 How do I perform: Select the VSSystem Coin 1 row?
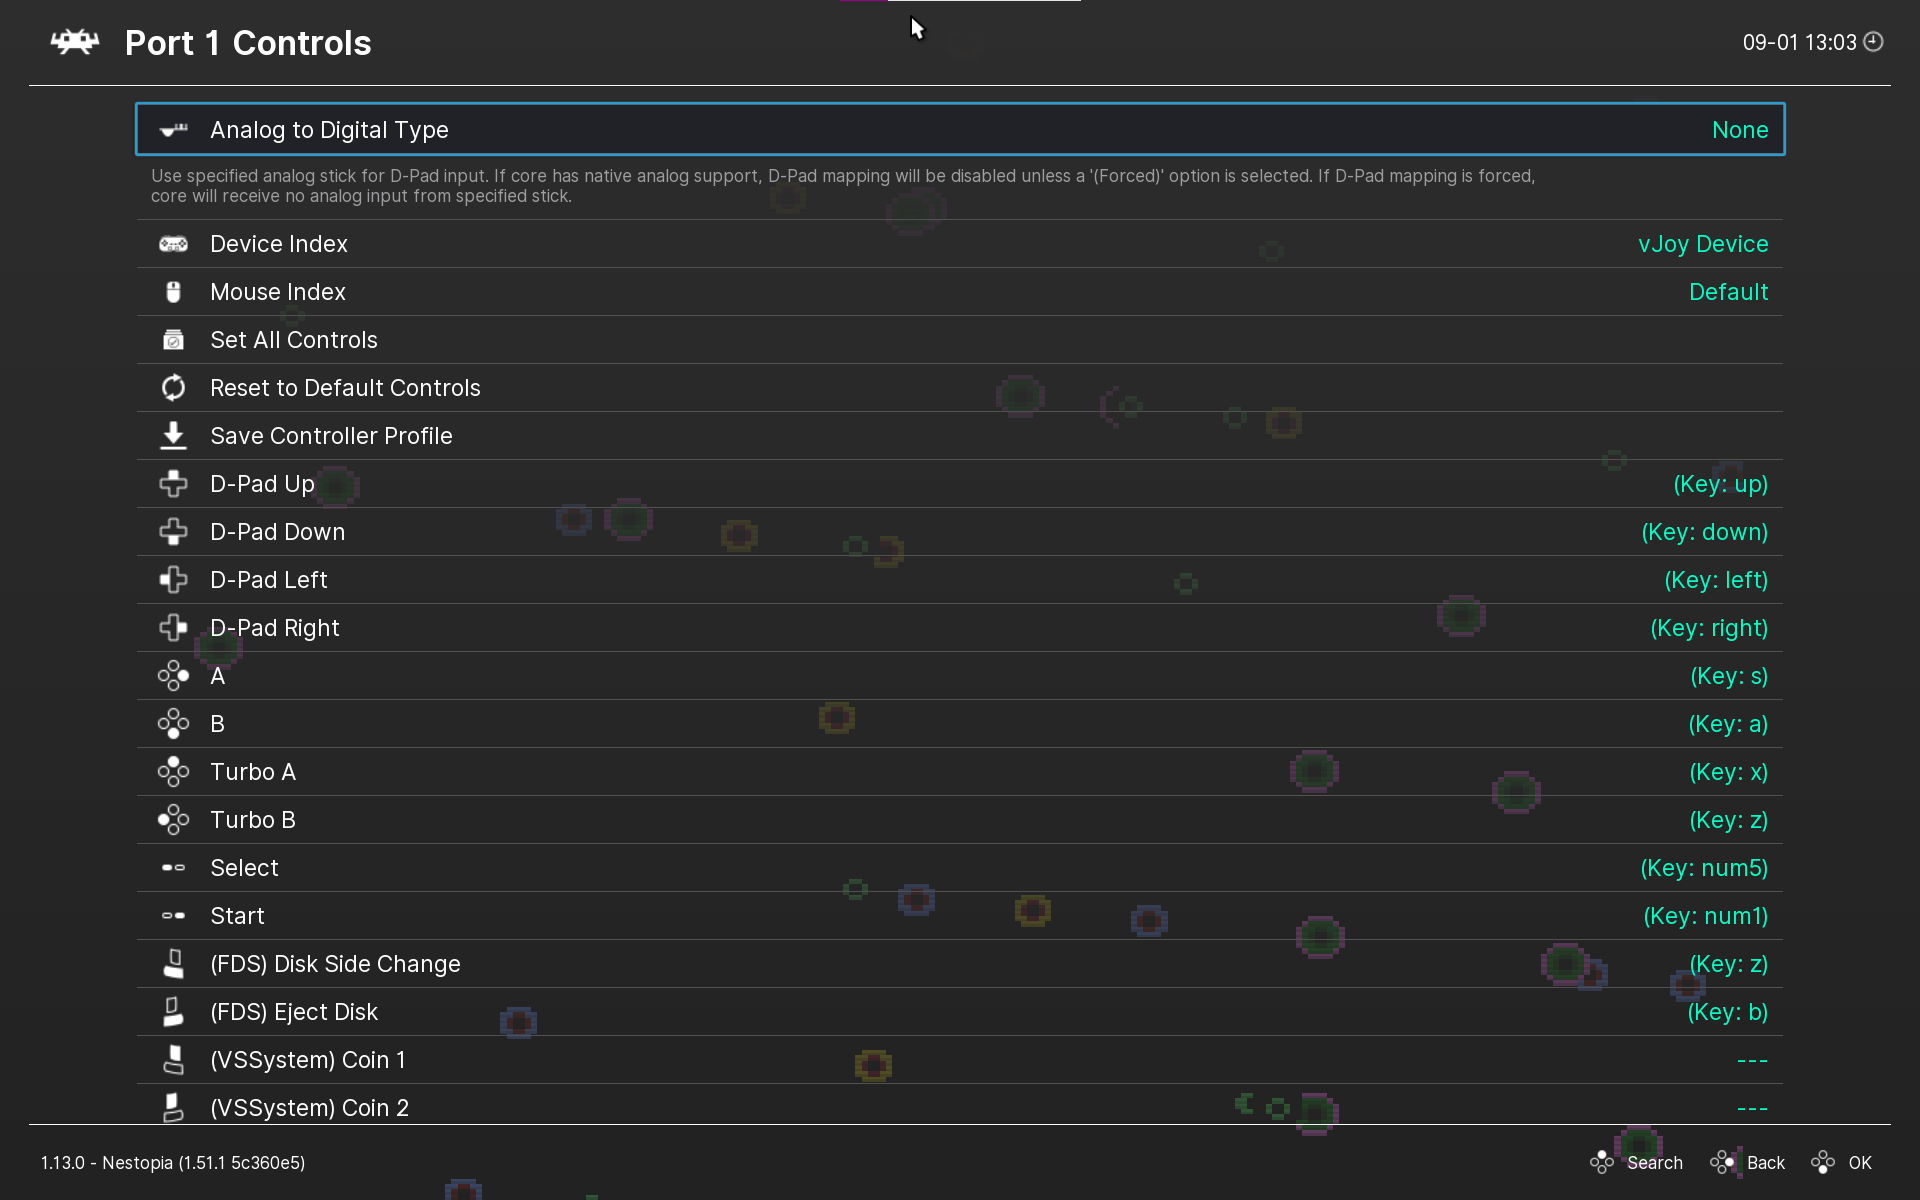308,1060
